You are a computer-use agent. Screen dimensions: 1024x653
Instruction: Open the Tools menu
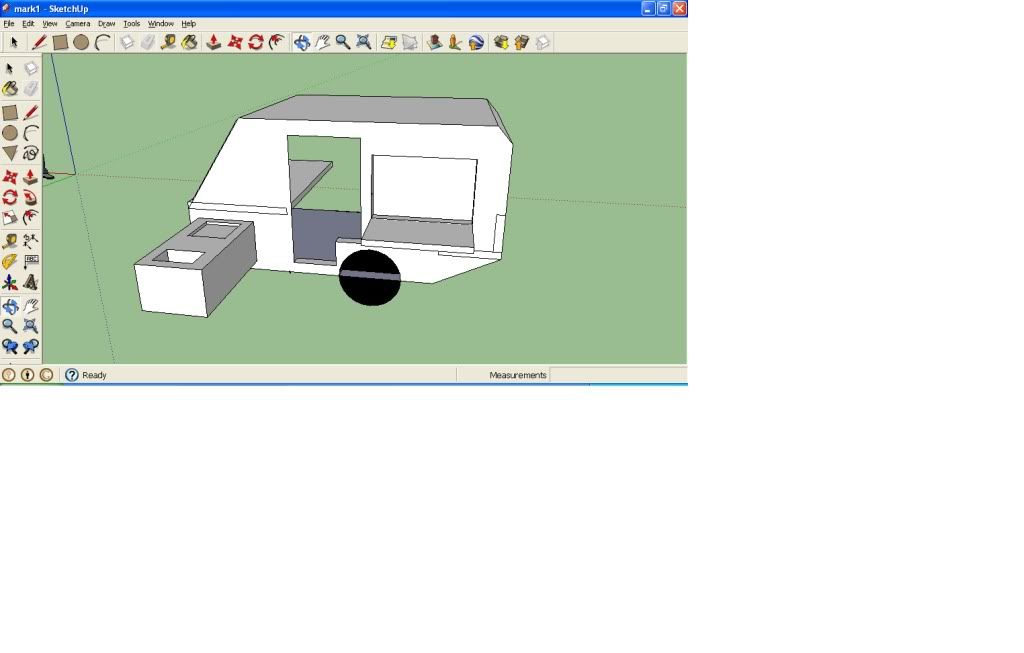[x=131, y=24]
